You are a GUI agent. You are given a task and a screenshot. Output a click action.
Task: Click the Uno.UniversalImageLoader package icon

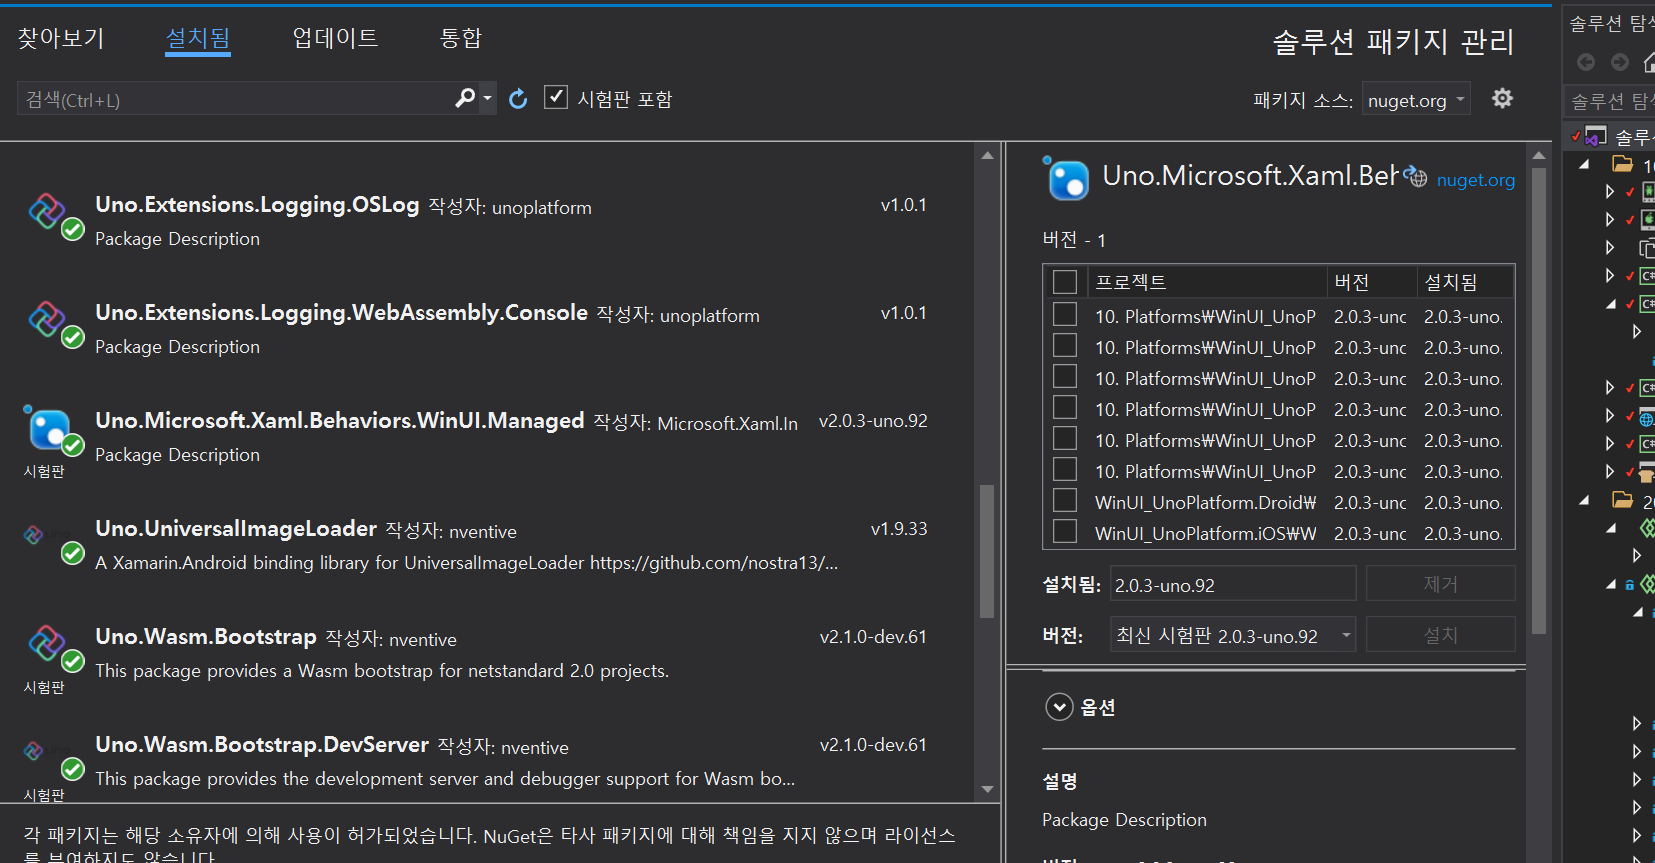[x=33, y=535]
